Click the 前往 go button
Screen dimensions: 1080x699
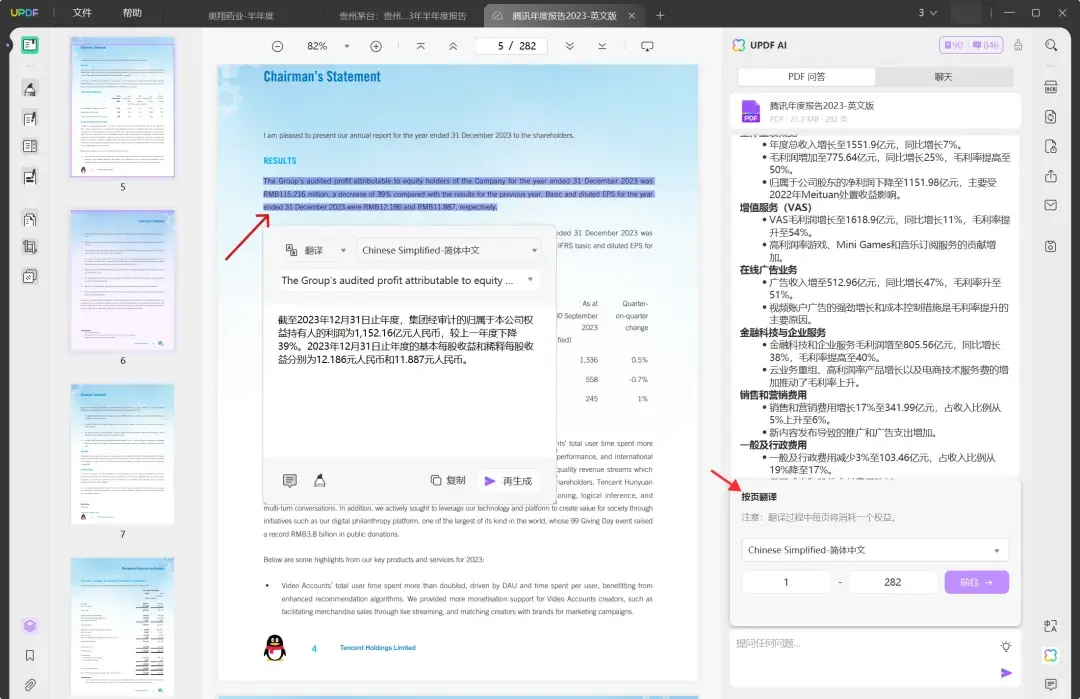coord(977,583)
